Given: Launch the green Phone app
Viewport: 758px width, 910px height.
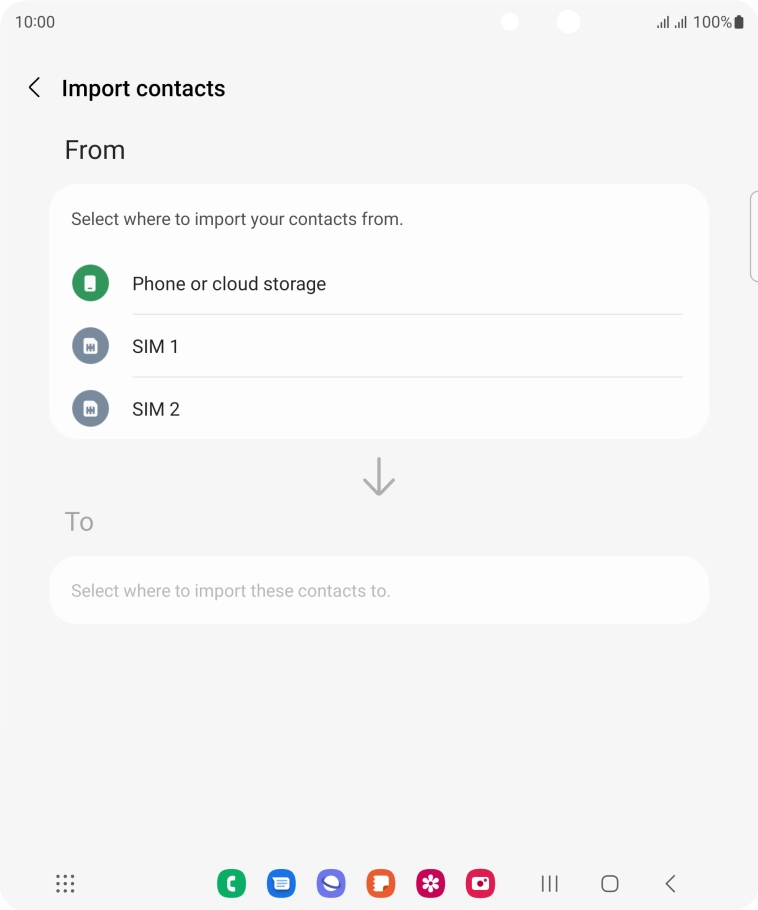Looking at the screenshot, I should coord(231,883).
